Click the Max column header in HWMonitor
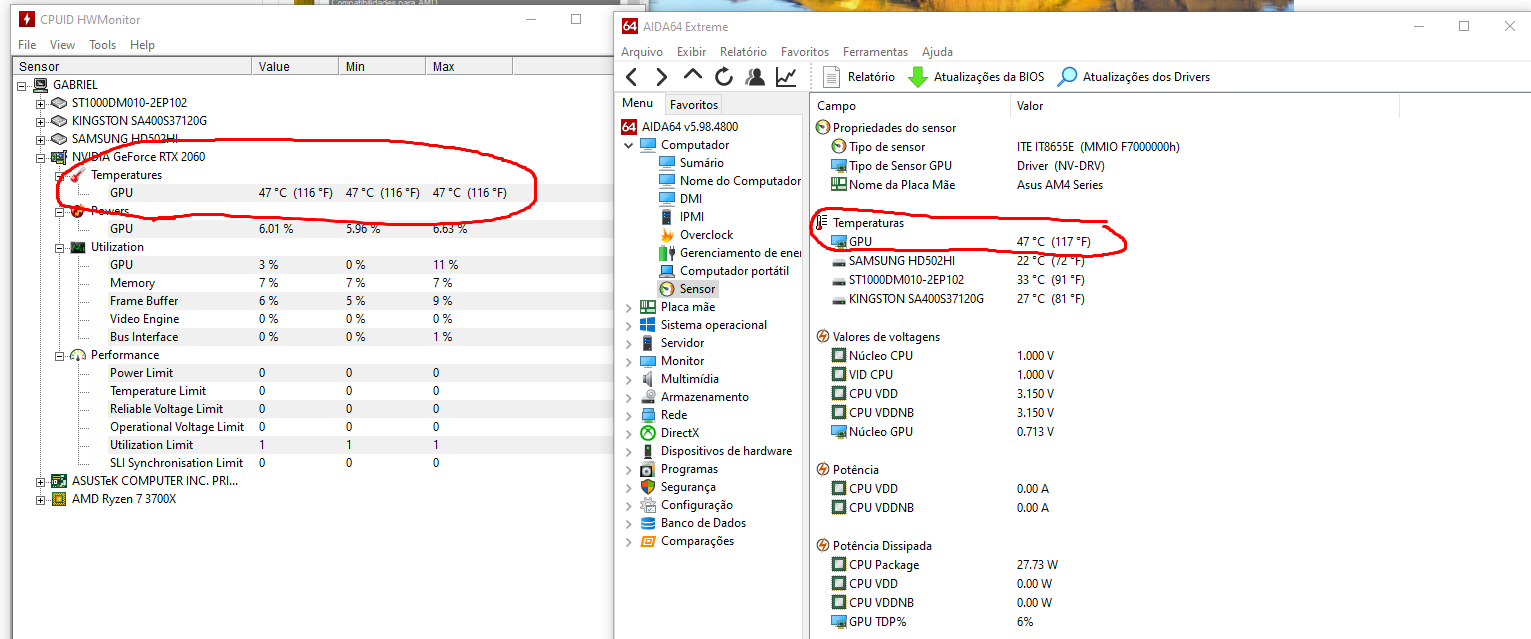Image resolution: width=1531 pixels, height=639 pixels. [x=469, y=67]
